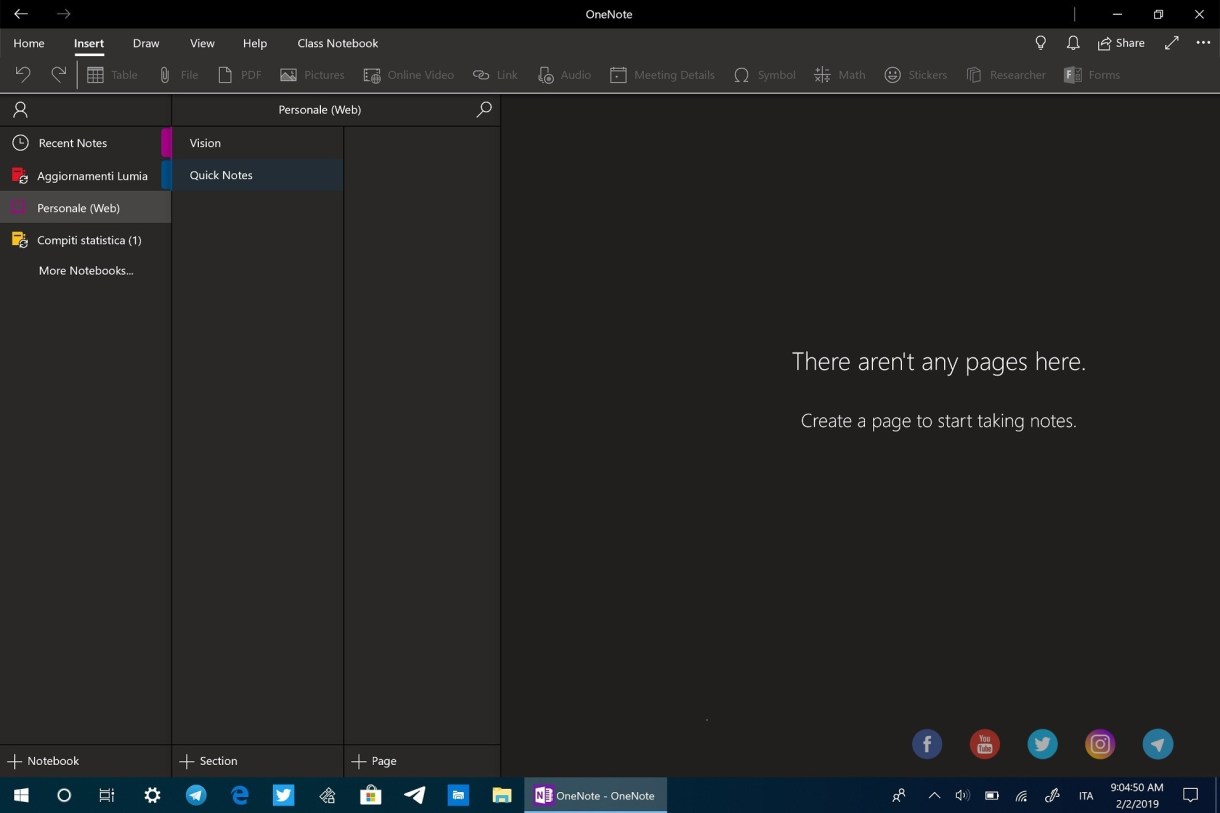Attach a File via paperclip icon
Image resolution: width=1220 pixels, height=813 pixels.
click(178, 75)
